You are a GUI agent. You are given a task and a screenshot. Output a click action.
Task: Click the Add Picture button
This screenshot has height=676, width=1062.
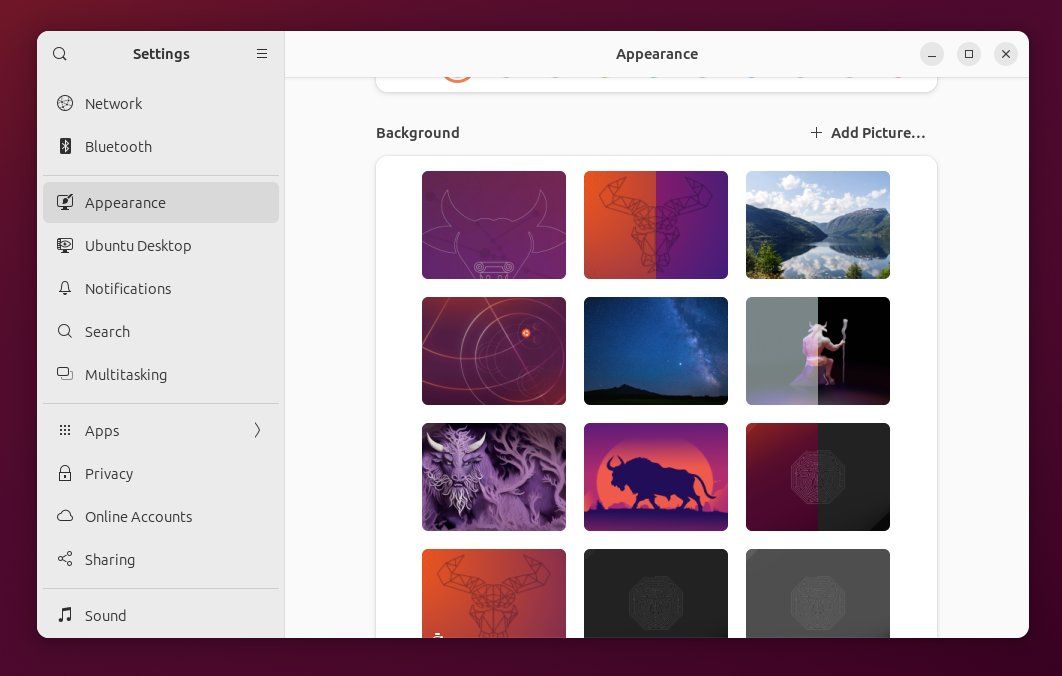pos(868,132)
